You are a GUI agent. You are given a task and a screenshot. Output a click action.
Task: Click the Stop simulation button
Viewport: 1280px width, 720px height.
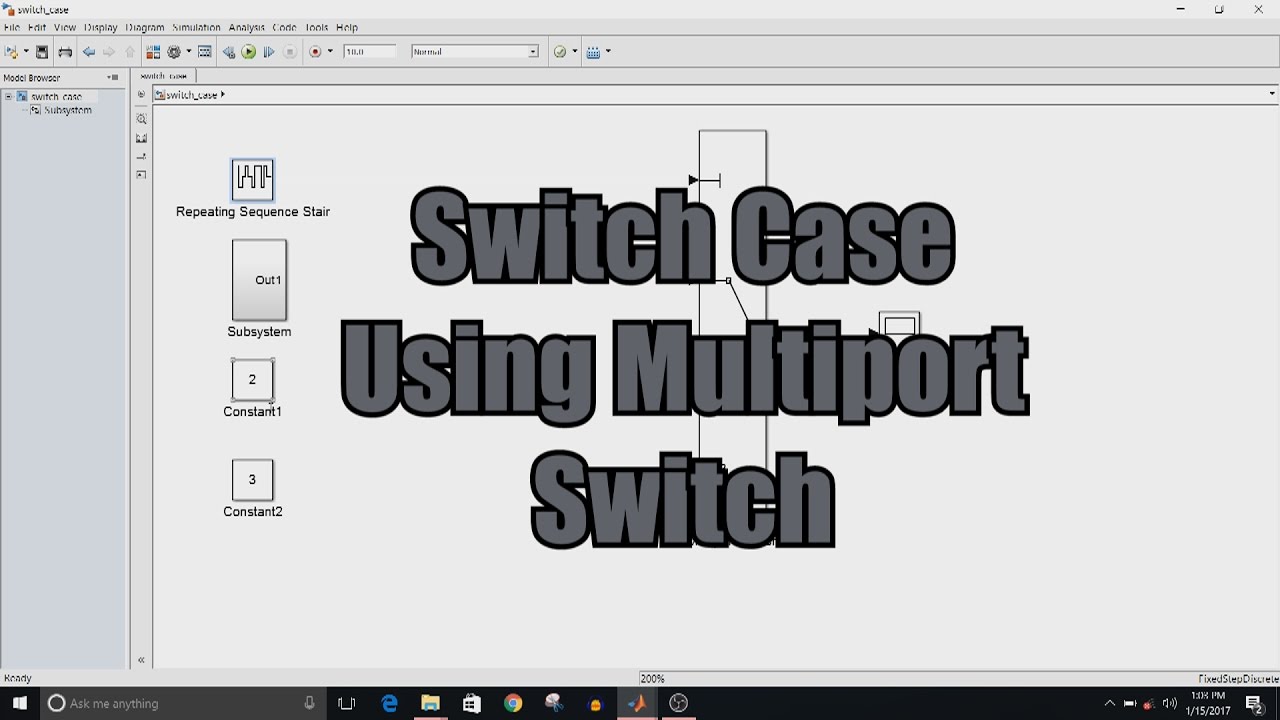290,52
